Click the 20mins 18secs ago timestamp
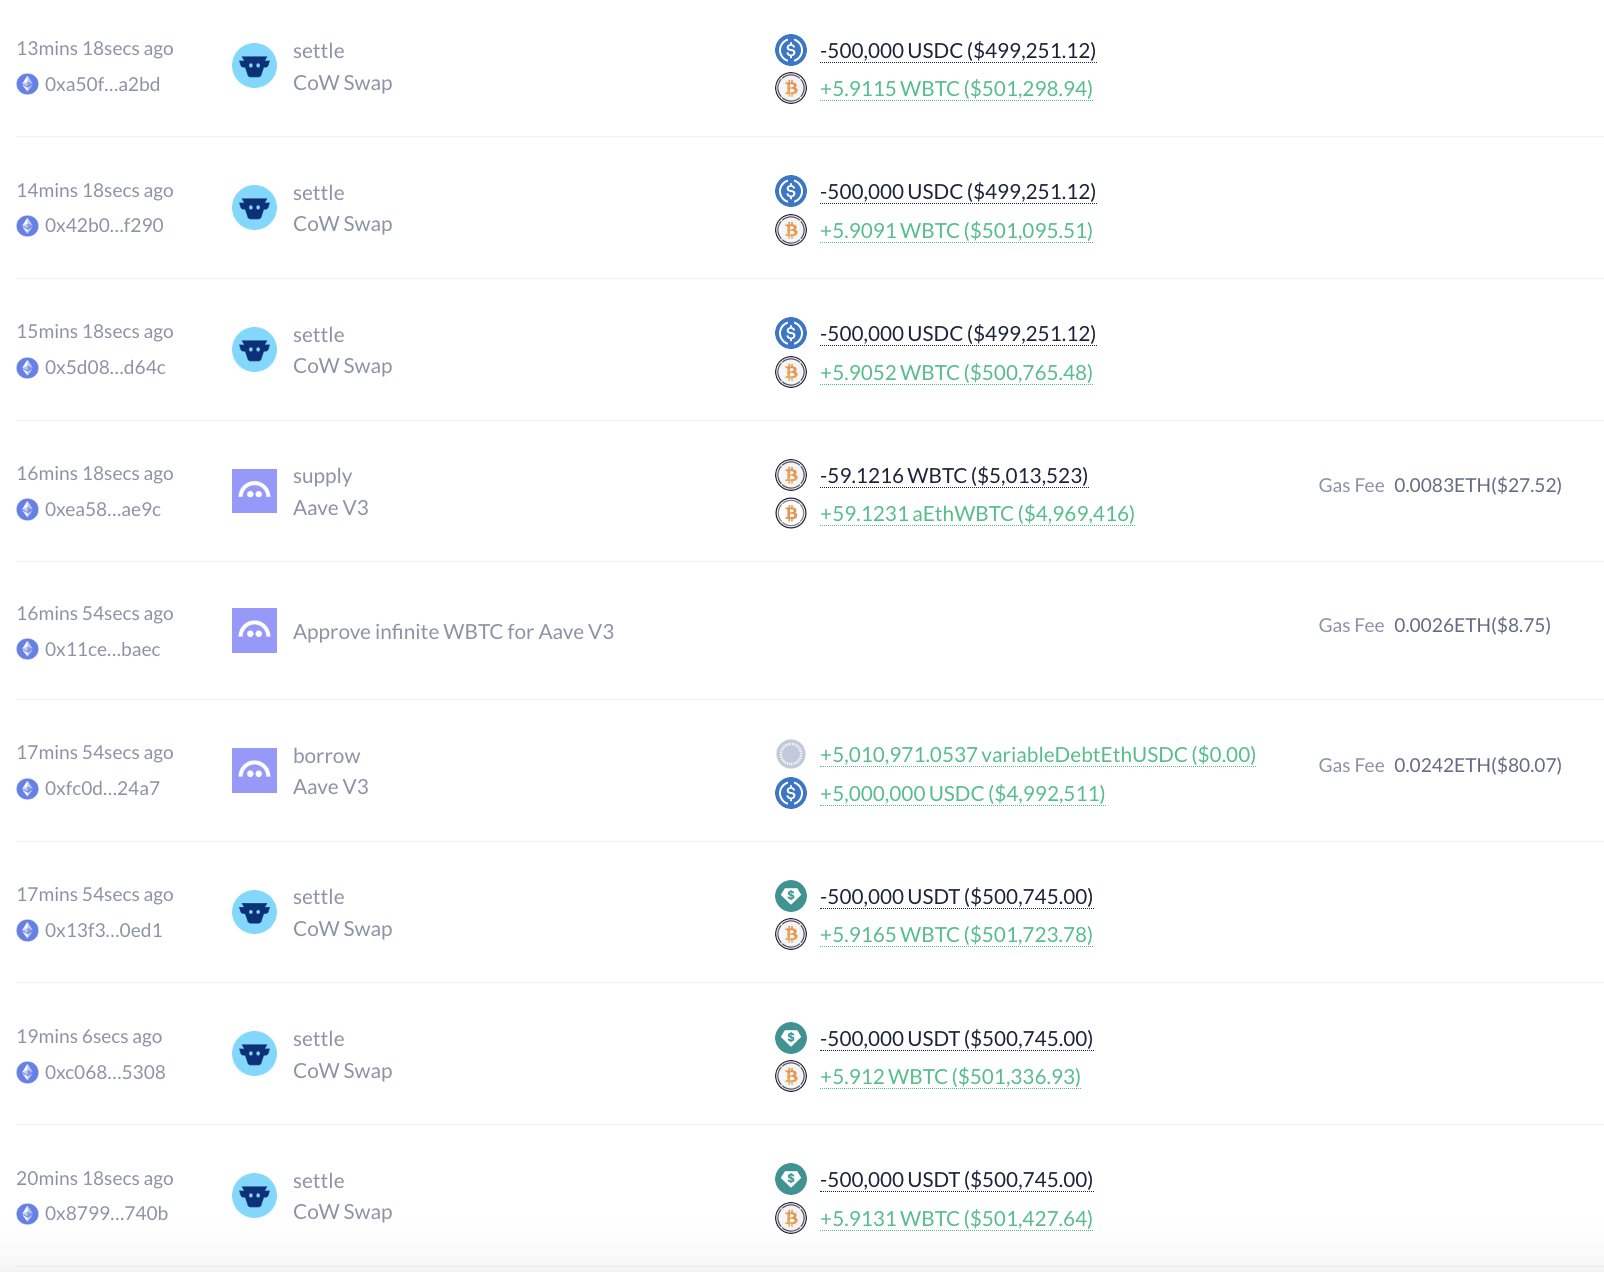 tap(95, 1178)
